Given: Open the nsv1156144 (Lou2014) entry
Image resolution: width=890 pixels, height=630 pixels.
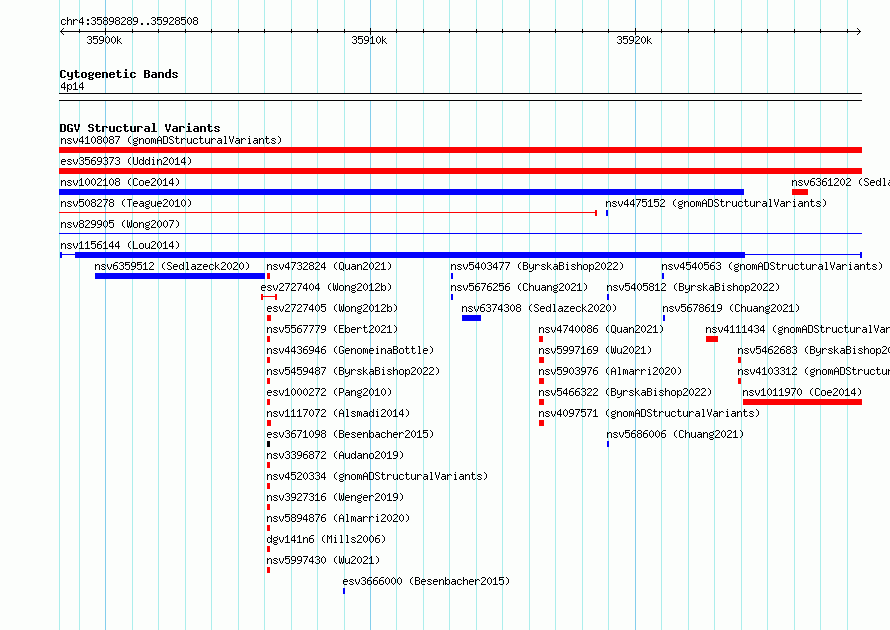Looking at the screenshot, I should tap(120, 245).
